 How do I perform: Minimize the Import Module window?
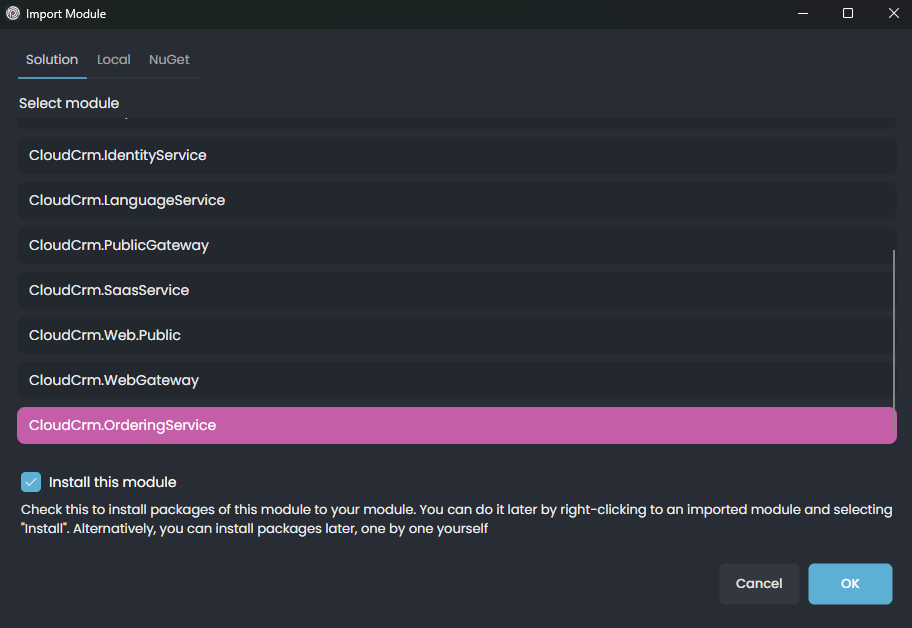pyautogui.click(x=802, y=13)
